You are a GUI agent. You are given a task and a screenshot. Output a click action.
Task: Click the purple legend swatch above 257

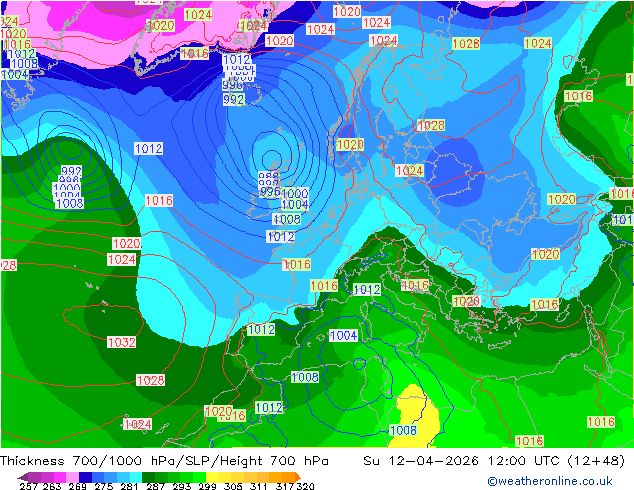coord(34,477)
